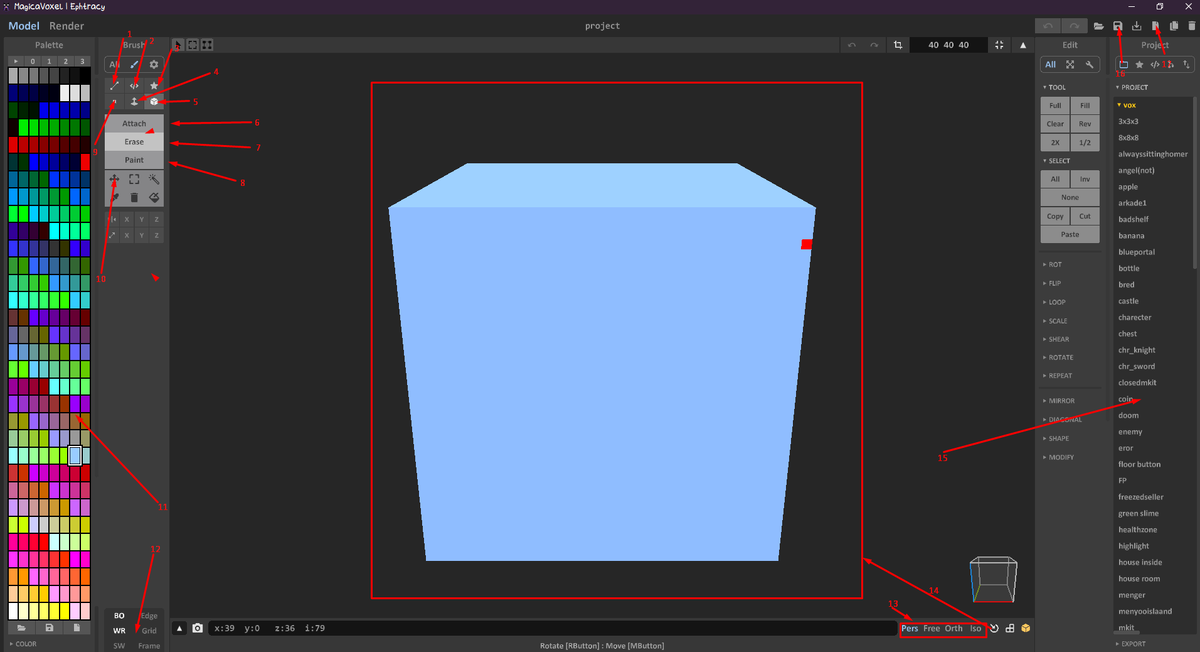Select All tab in Edit panel
The height and width of the screenshot is (652, 1200).
click(x=1050, y=65)
